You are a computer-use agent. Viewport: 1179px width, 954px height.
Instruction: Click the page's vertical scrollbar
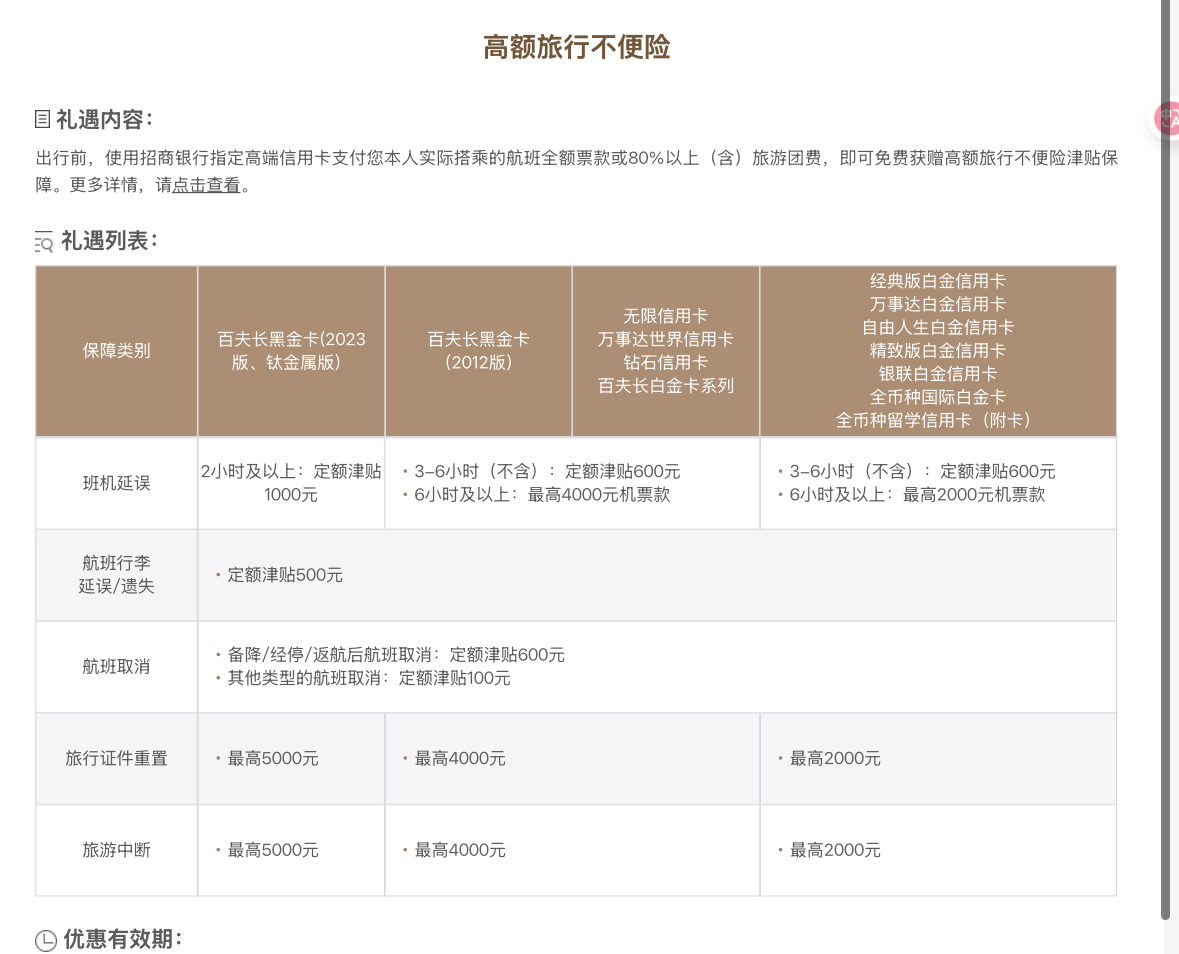tap(1166, 459)
